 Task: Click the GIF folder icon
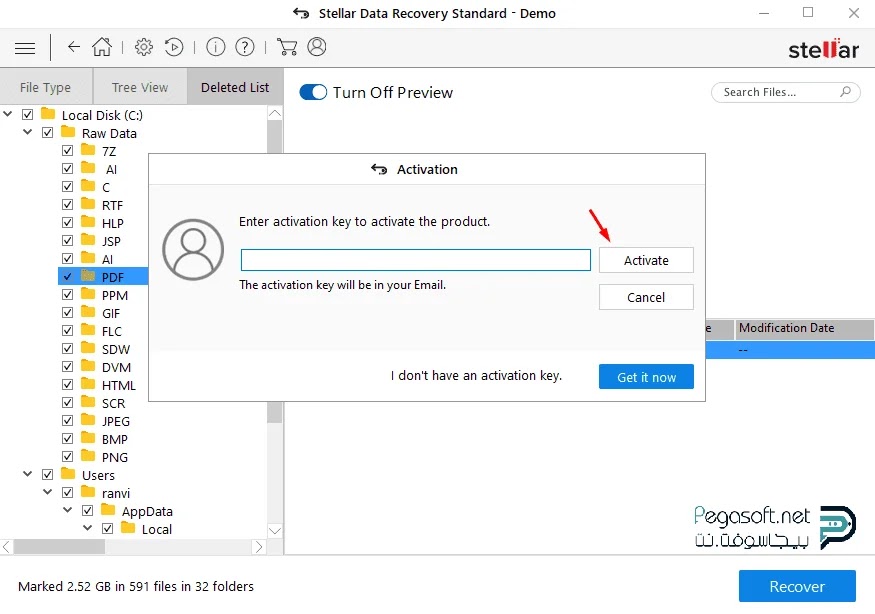click(88, 311)
